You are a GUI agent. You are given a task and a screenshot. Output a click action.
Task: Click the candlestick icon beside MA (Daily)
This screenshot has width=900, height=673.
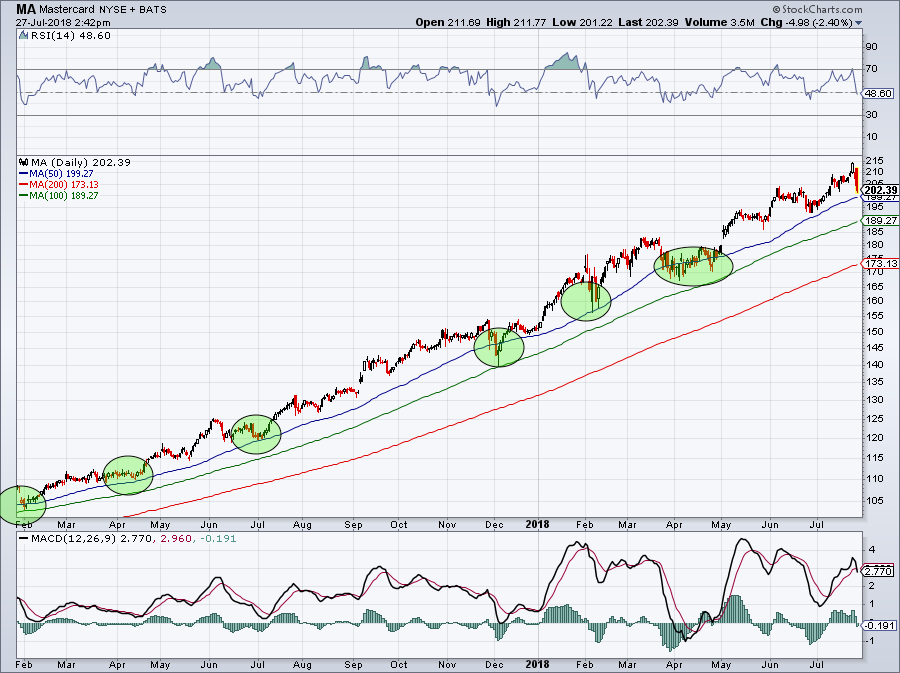tap(24, 162)
